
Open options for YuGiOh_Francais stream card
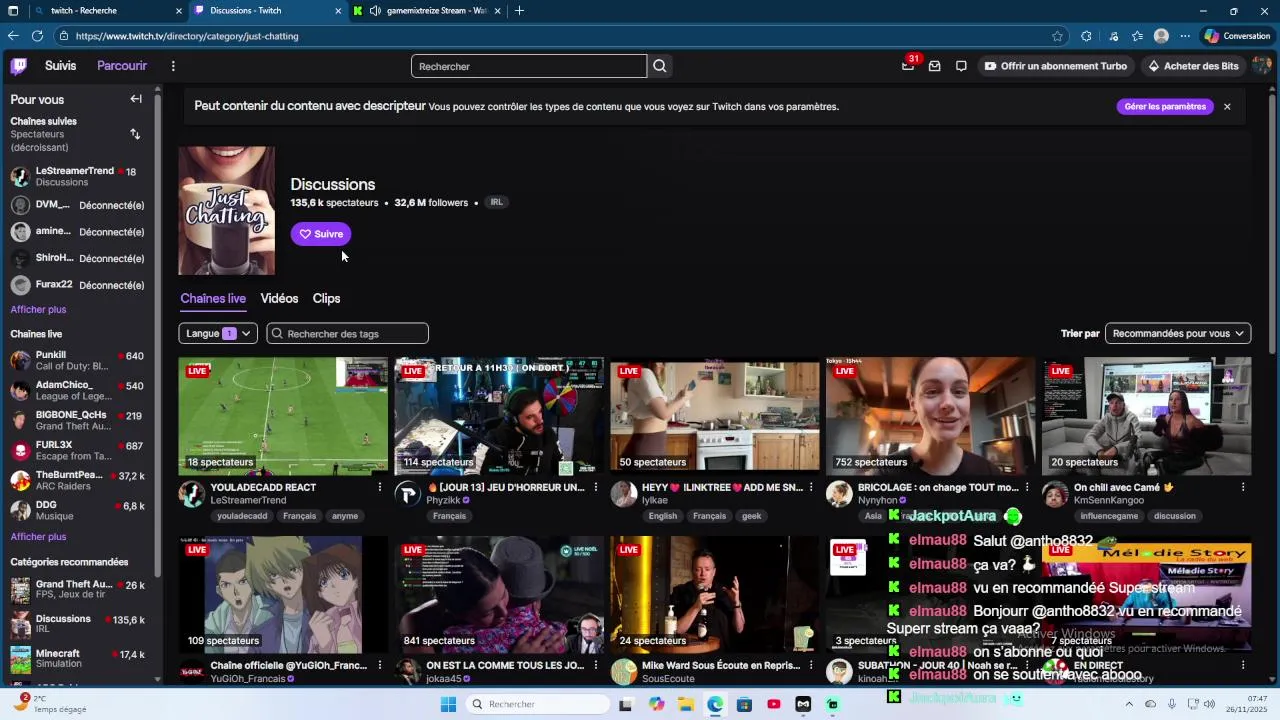380,666
